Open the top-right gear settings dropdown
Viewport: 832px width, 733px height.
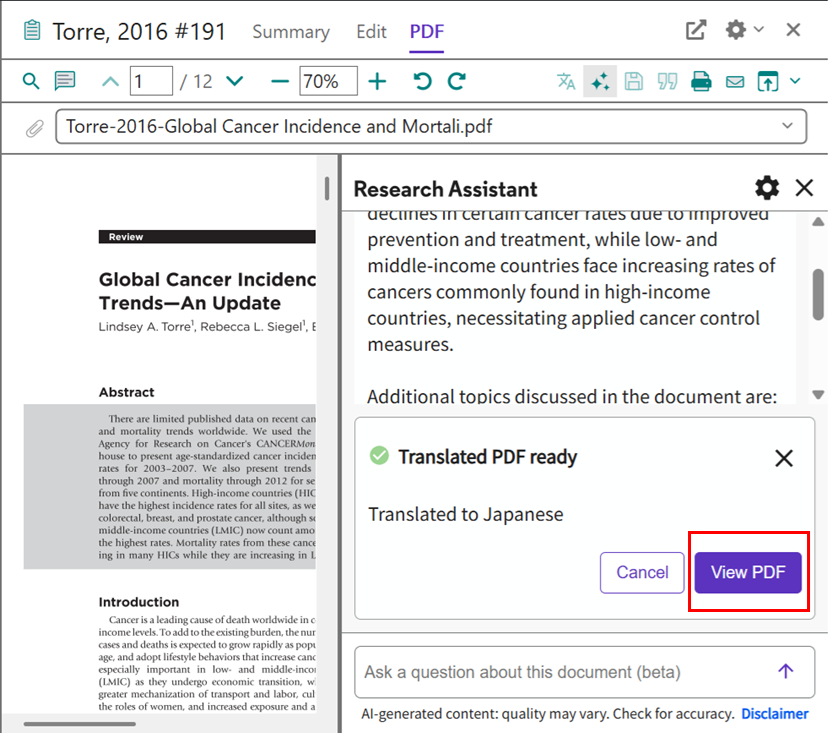744,30
